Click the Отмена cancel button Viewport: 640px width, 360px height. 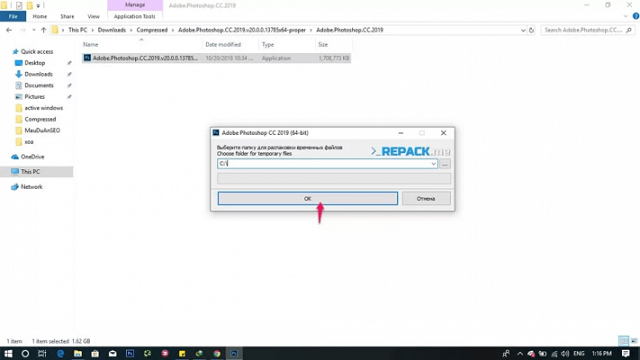click(x=426, y=198)
